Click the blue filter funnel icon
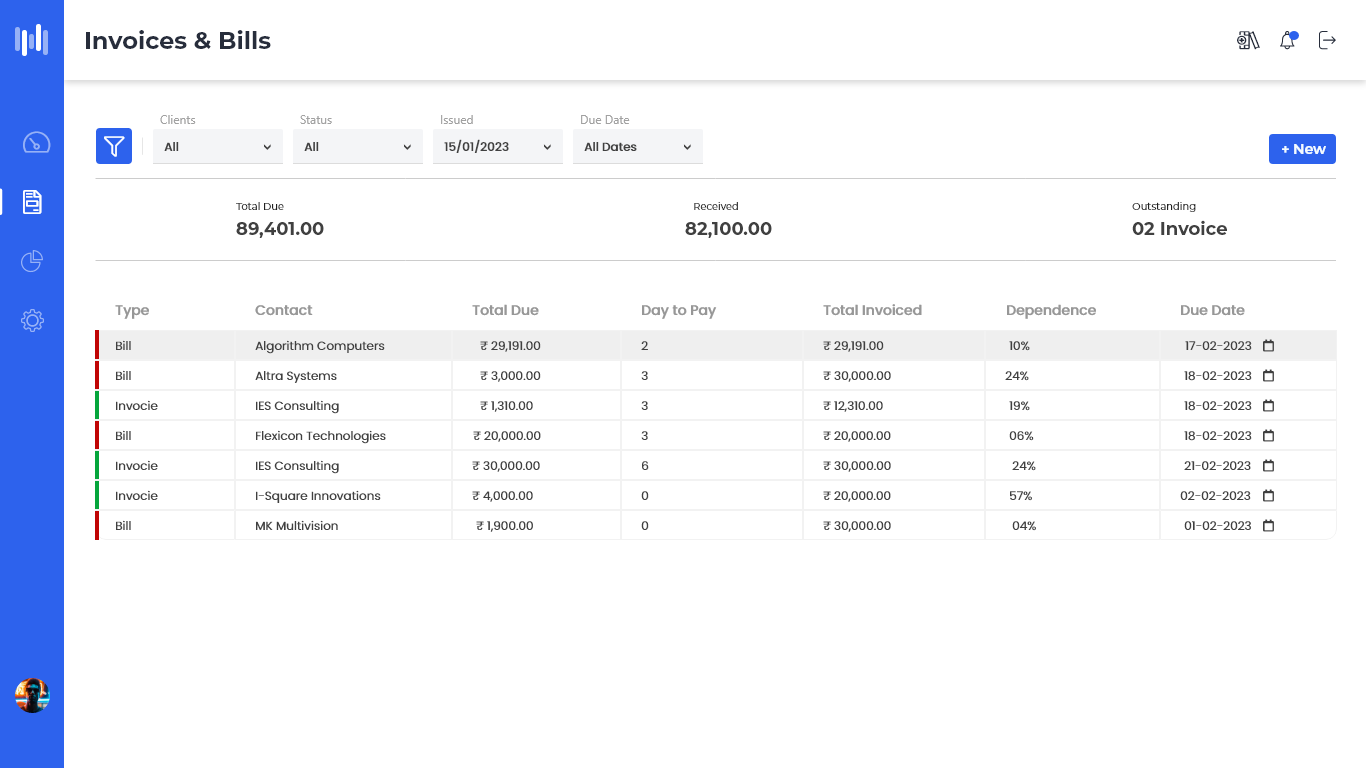The height and width of the screenshot is (768, 1366). point(114,146)
